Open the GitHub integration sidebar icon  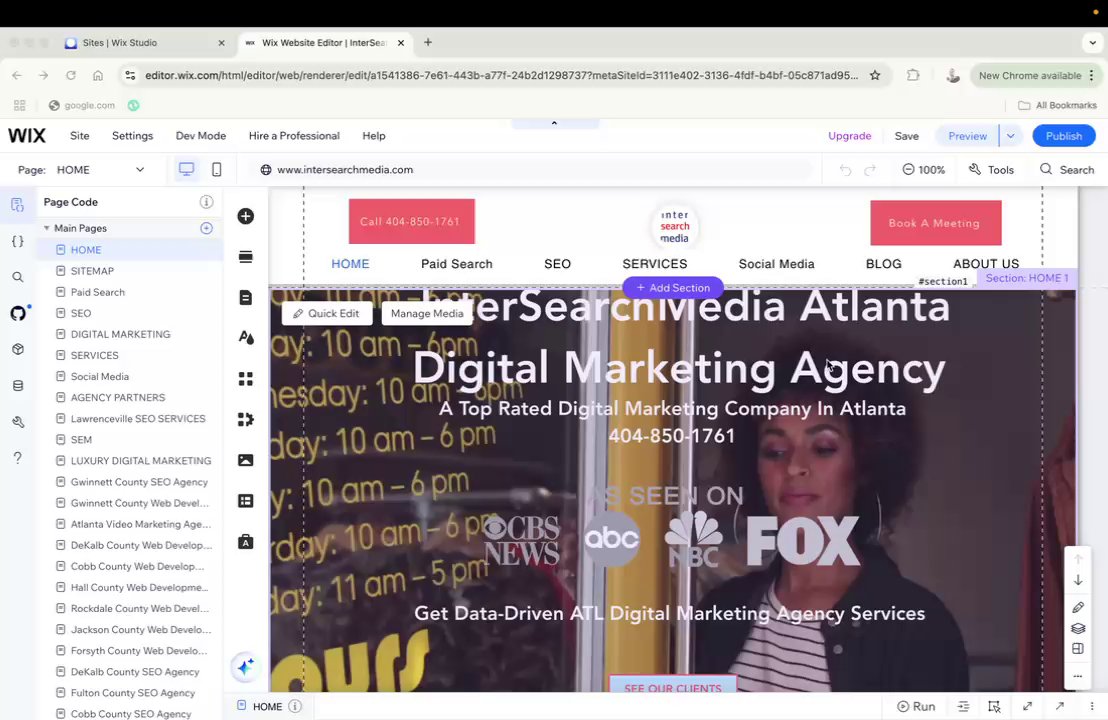click(18, 313)
